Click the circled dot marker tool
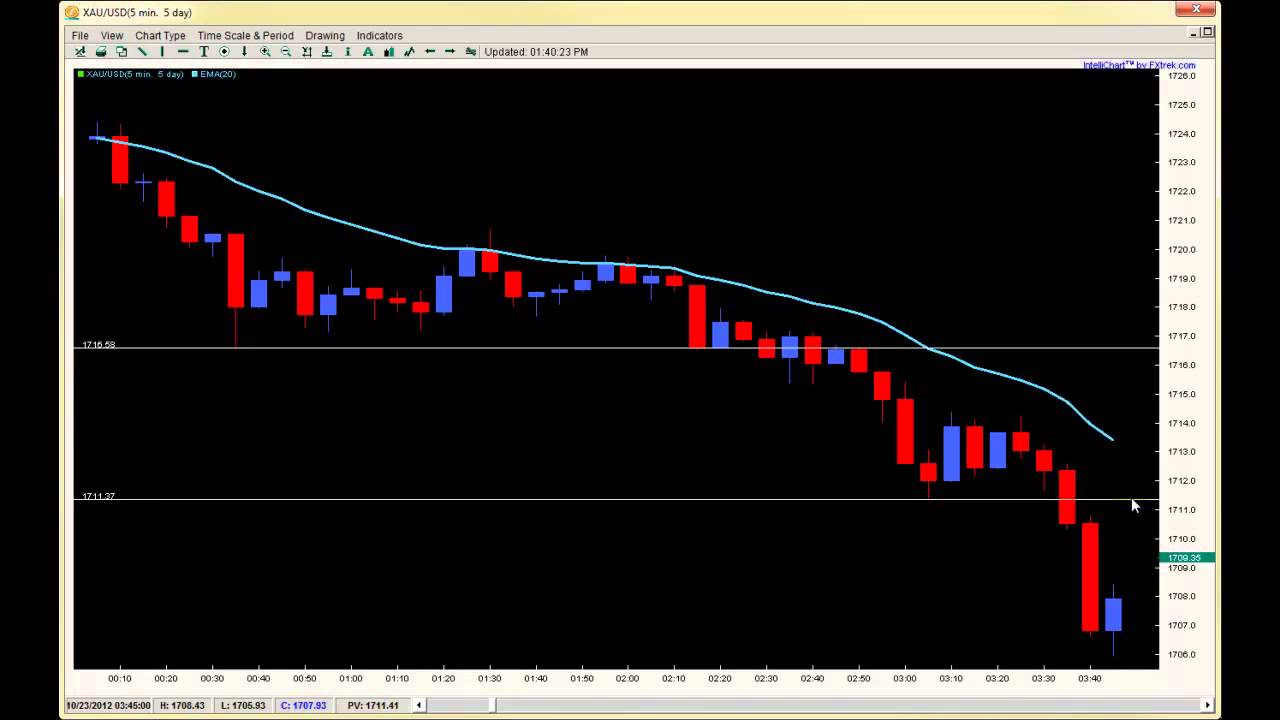Viewport: 1280px width, 720px height. coord(224,52)
